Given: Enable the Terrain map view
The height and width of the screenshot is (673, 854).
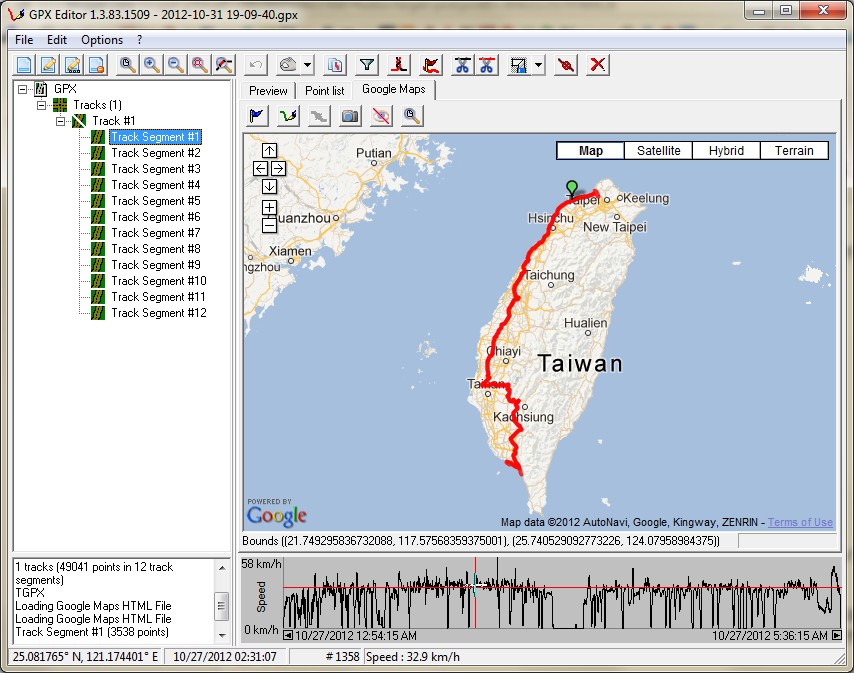Looking at the screenshot, I should (794, 150).
